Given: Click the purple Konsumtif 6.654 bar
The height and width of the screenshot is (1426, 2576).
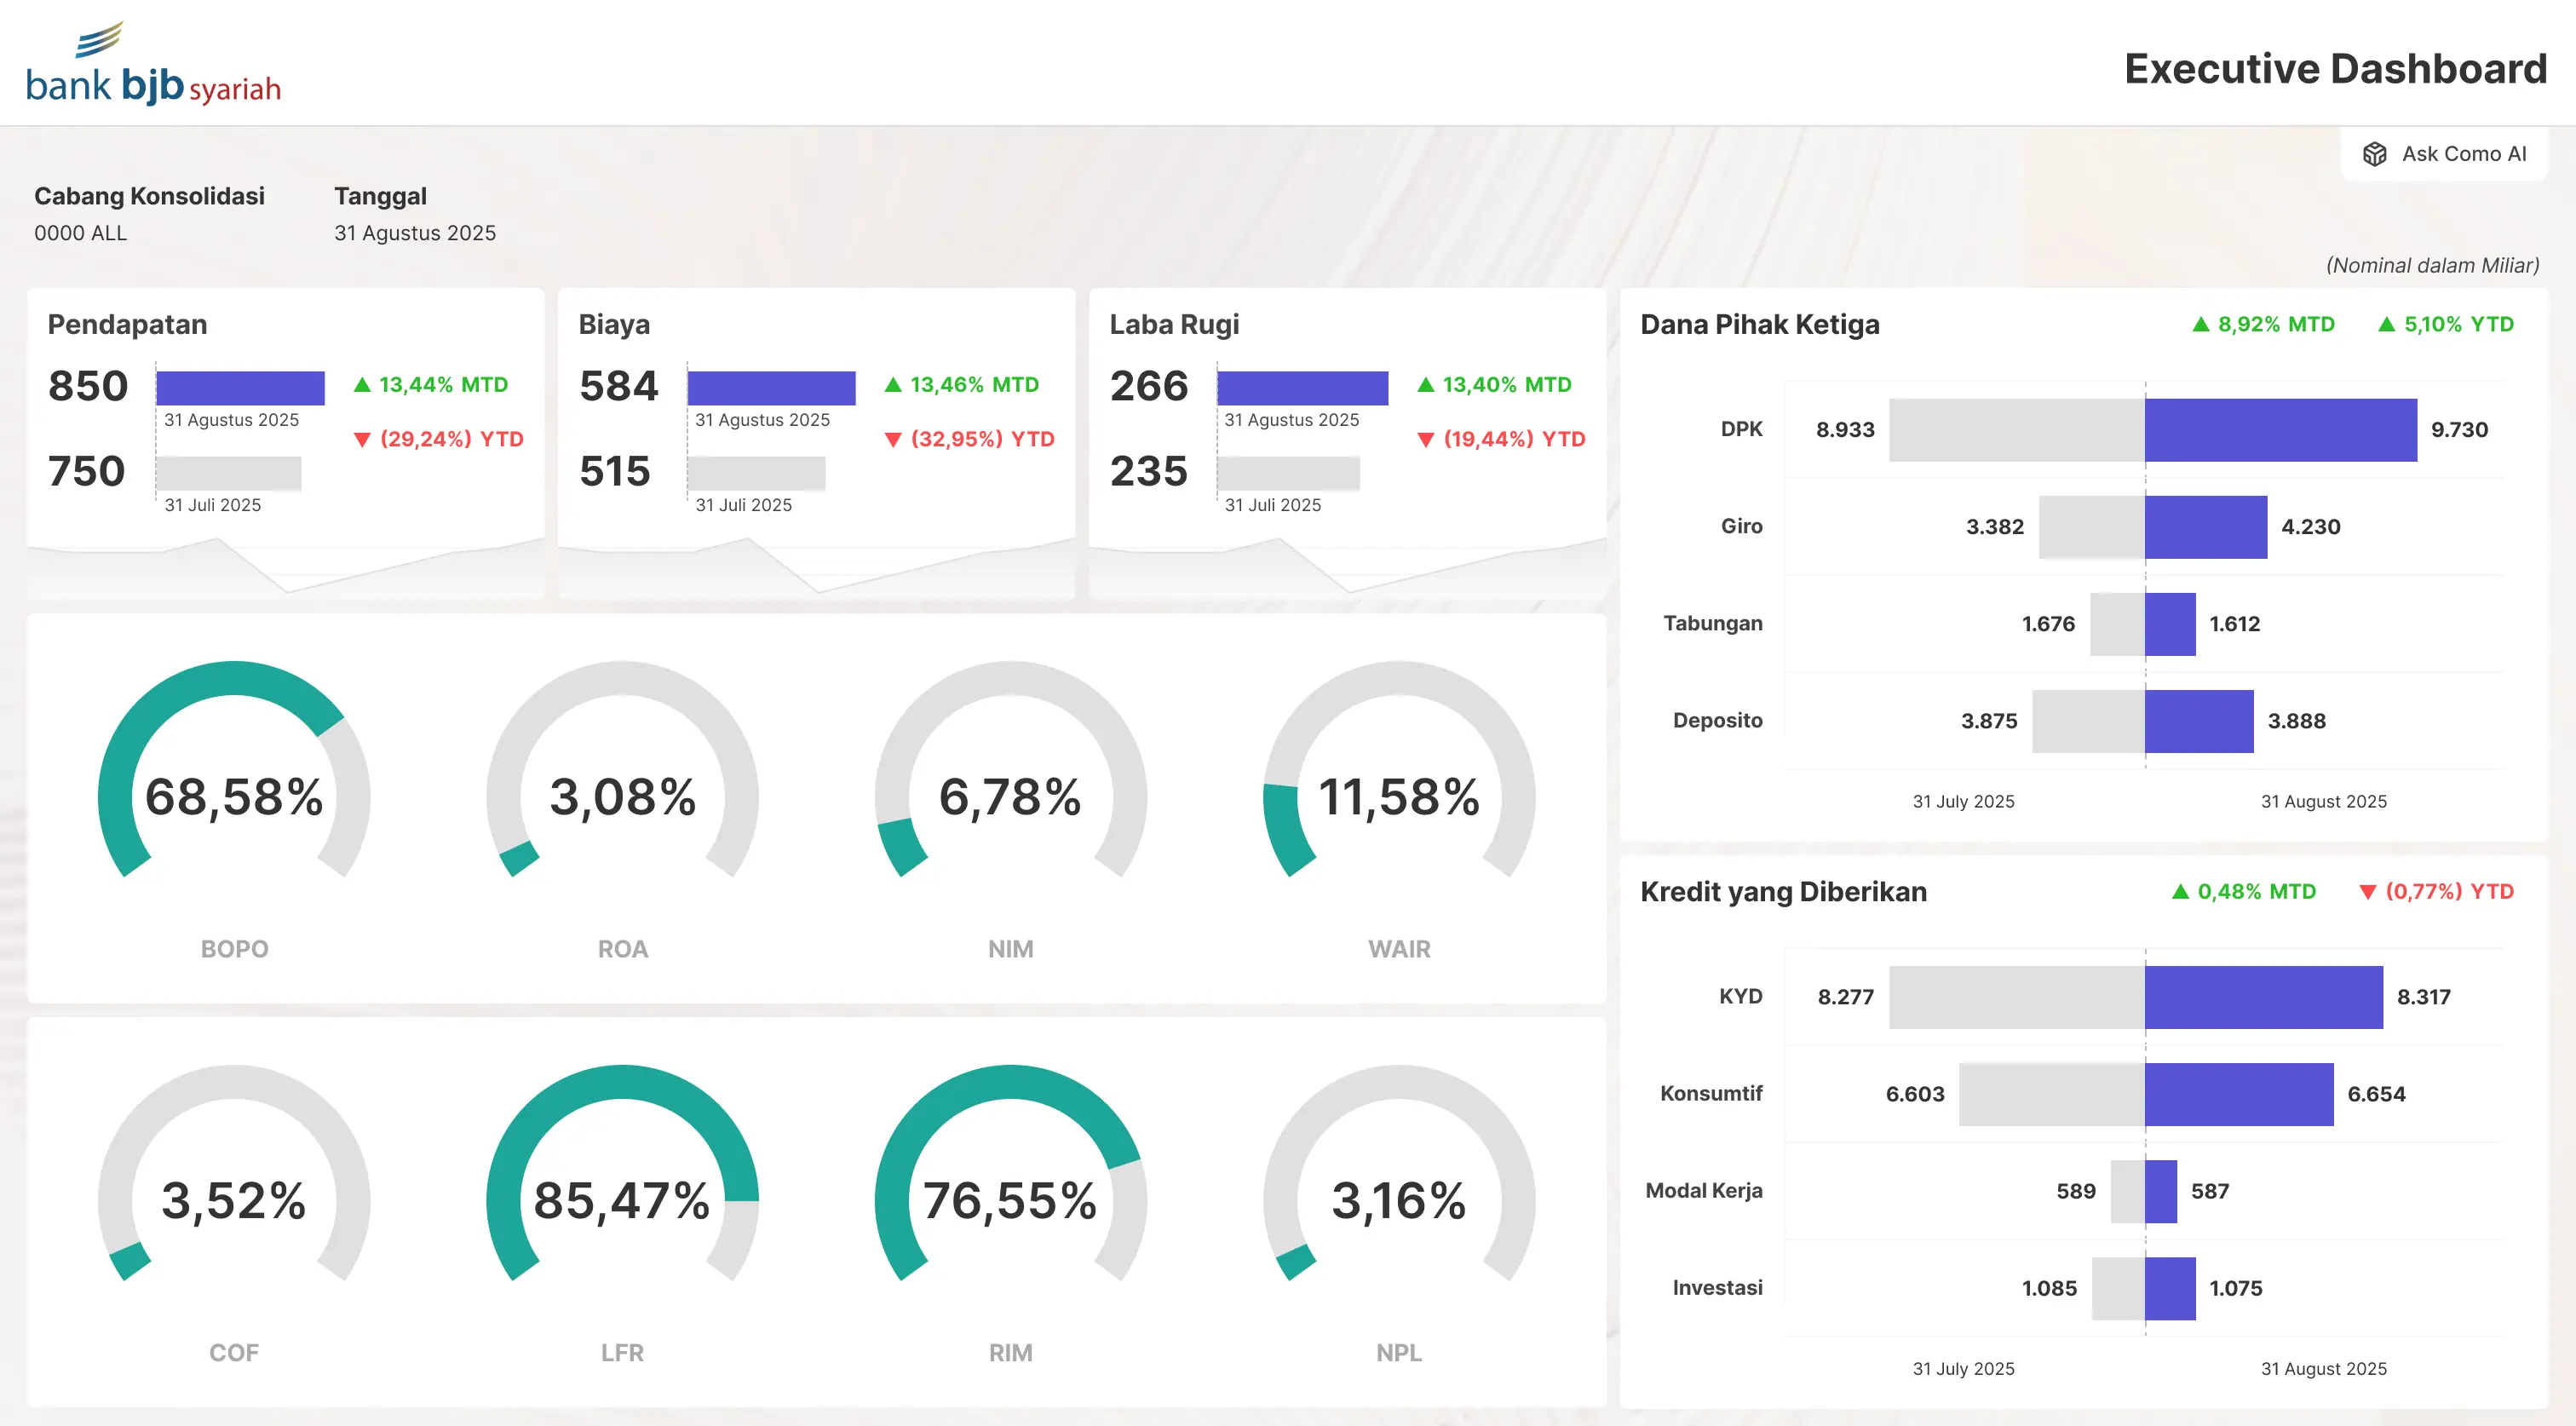Looking at the screenshot, I should [2238, 1094].
